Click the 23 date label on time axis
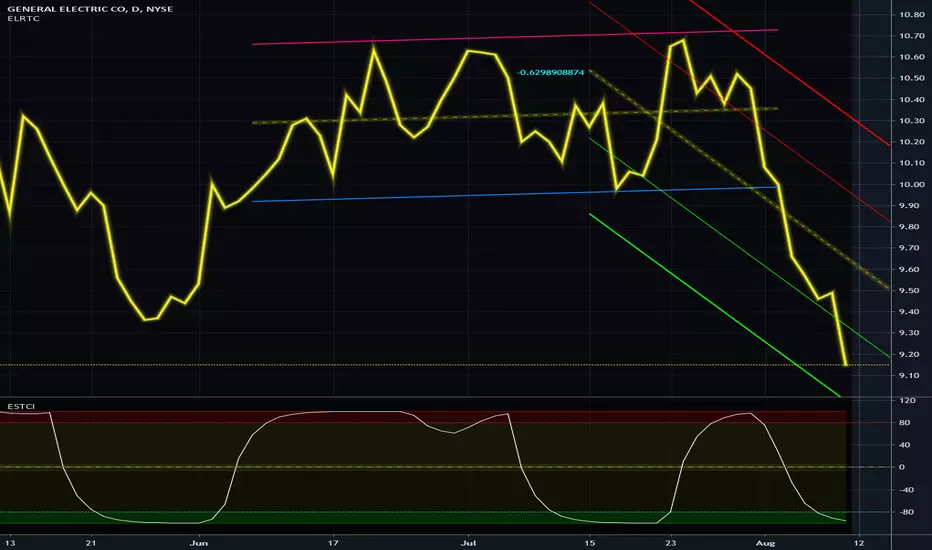The height and width of the screenshot is (550, 932). point(670,543)
